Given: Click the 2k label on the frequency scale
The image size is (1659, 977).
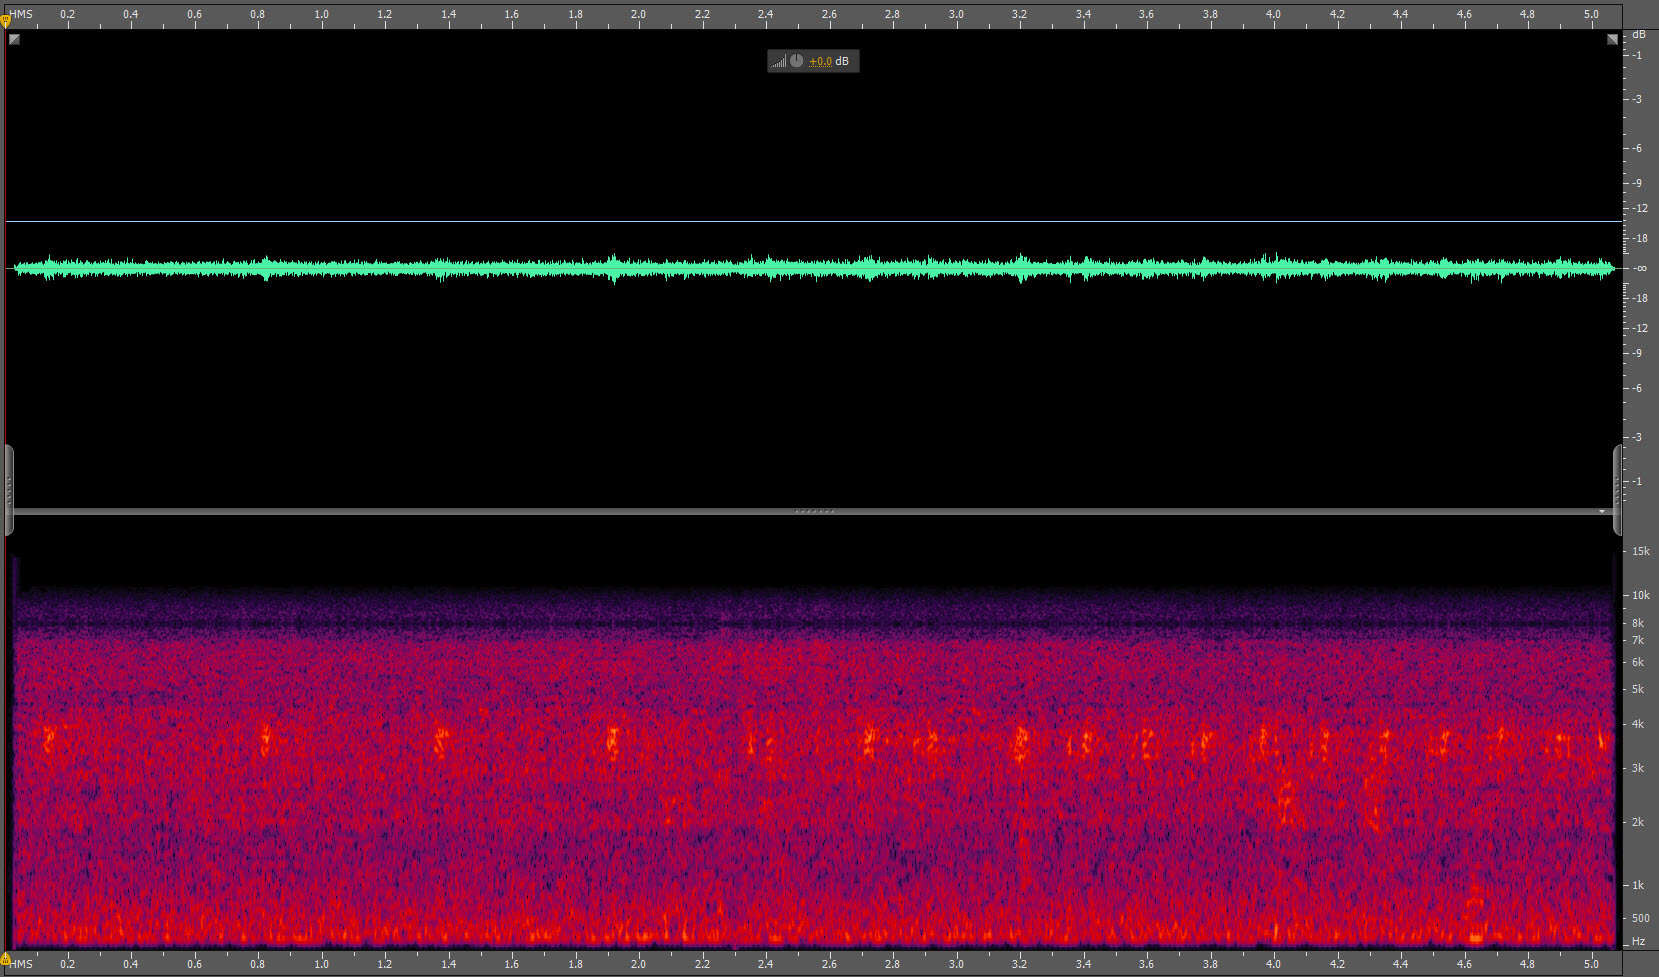Looking at the screenshot, I should [x=1638, y=822].
